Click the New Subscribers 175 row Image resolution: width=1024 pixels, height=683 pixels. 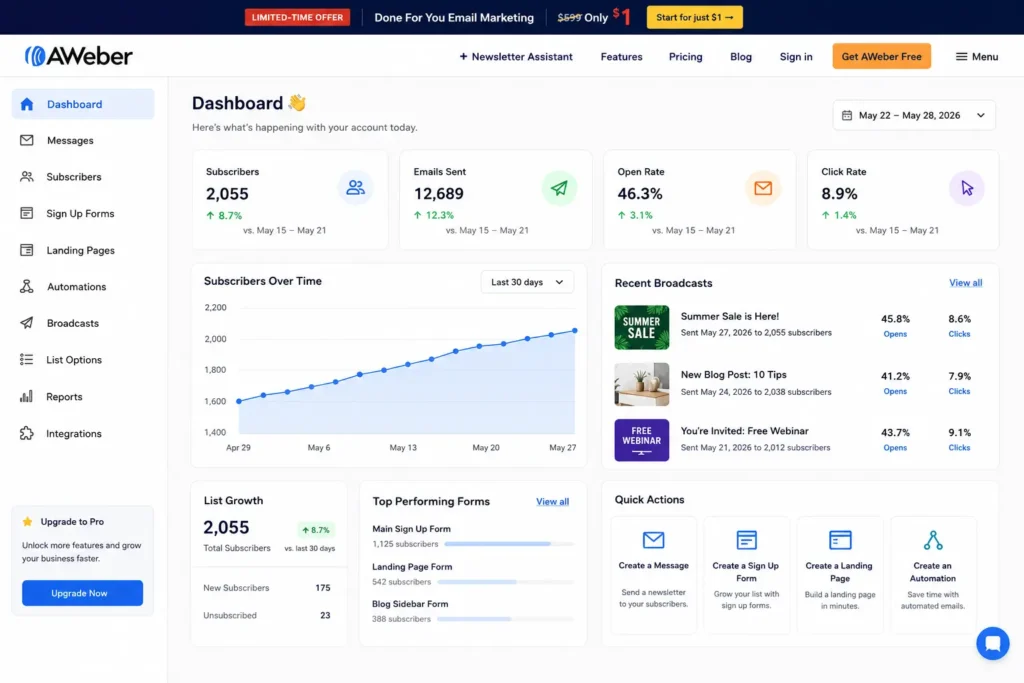click(x=267, y=588)
